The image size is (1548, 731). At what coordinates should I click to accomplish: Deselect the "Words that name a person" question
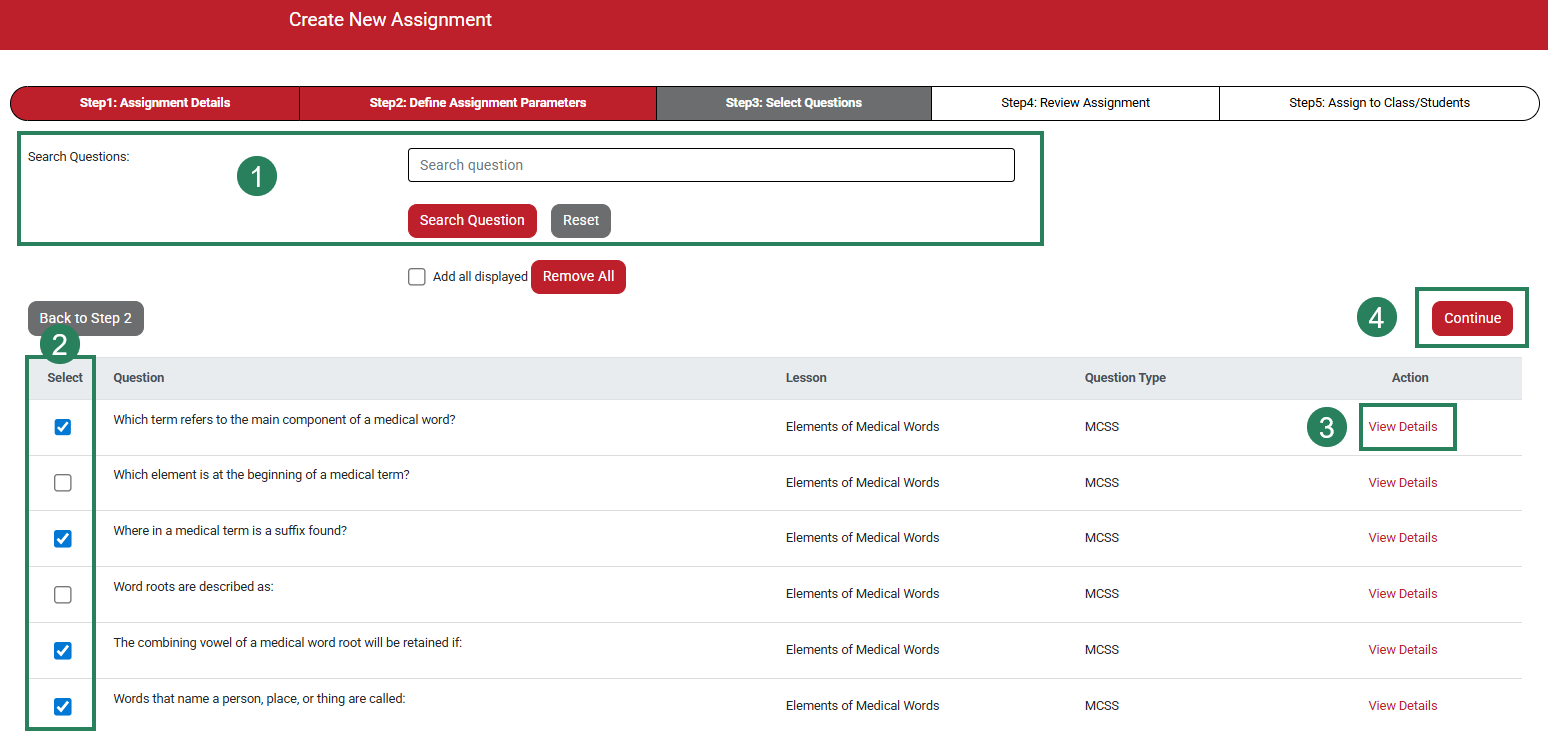click(x=62, y=706)
